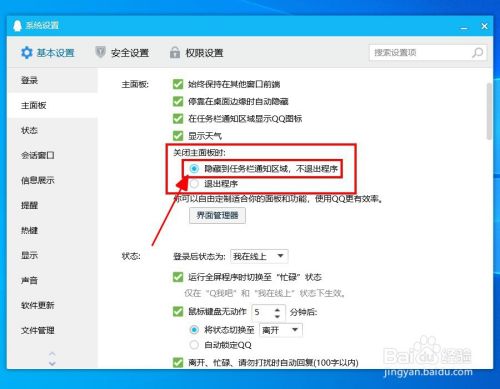Image resolution: width=500 pixels, height=389 pixels.
Task: Select 主面板 in the sidebar
Action: coord(52,105)
